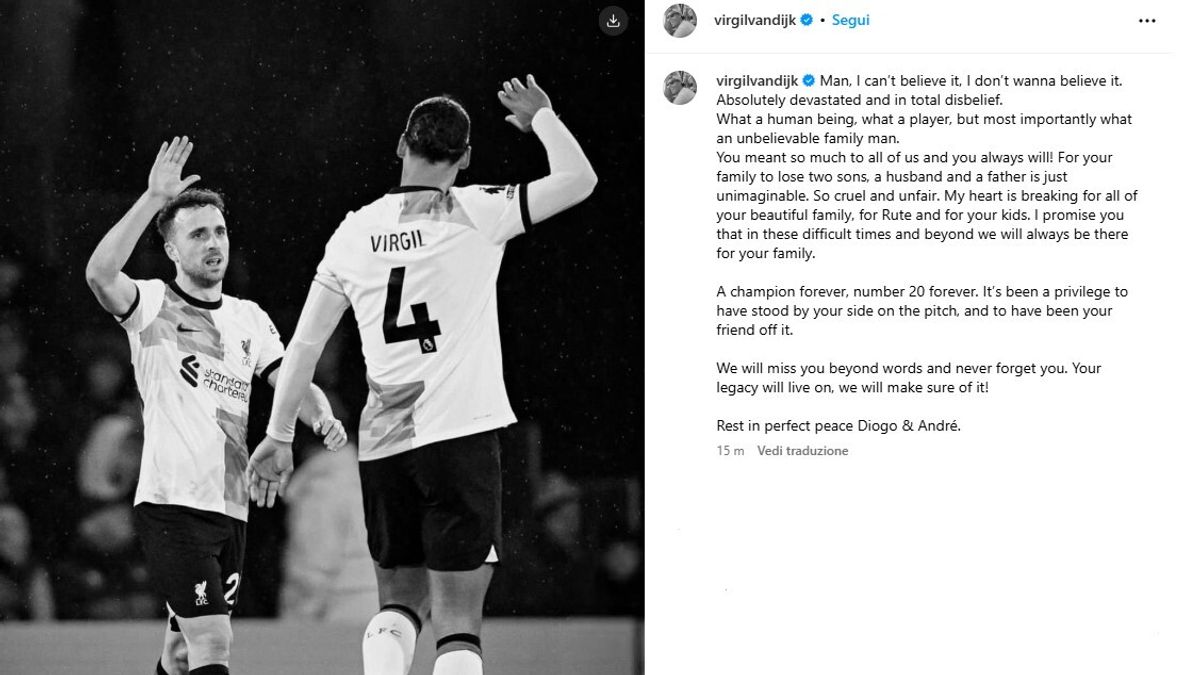1200x675 pixels.
Task: Click the raised hand of the number 4 player
Action: (523, 100)
